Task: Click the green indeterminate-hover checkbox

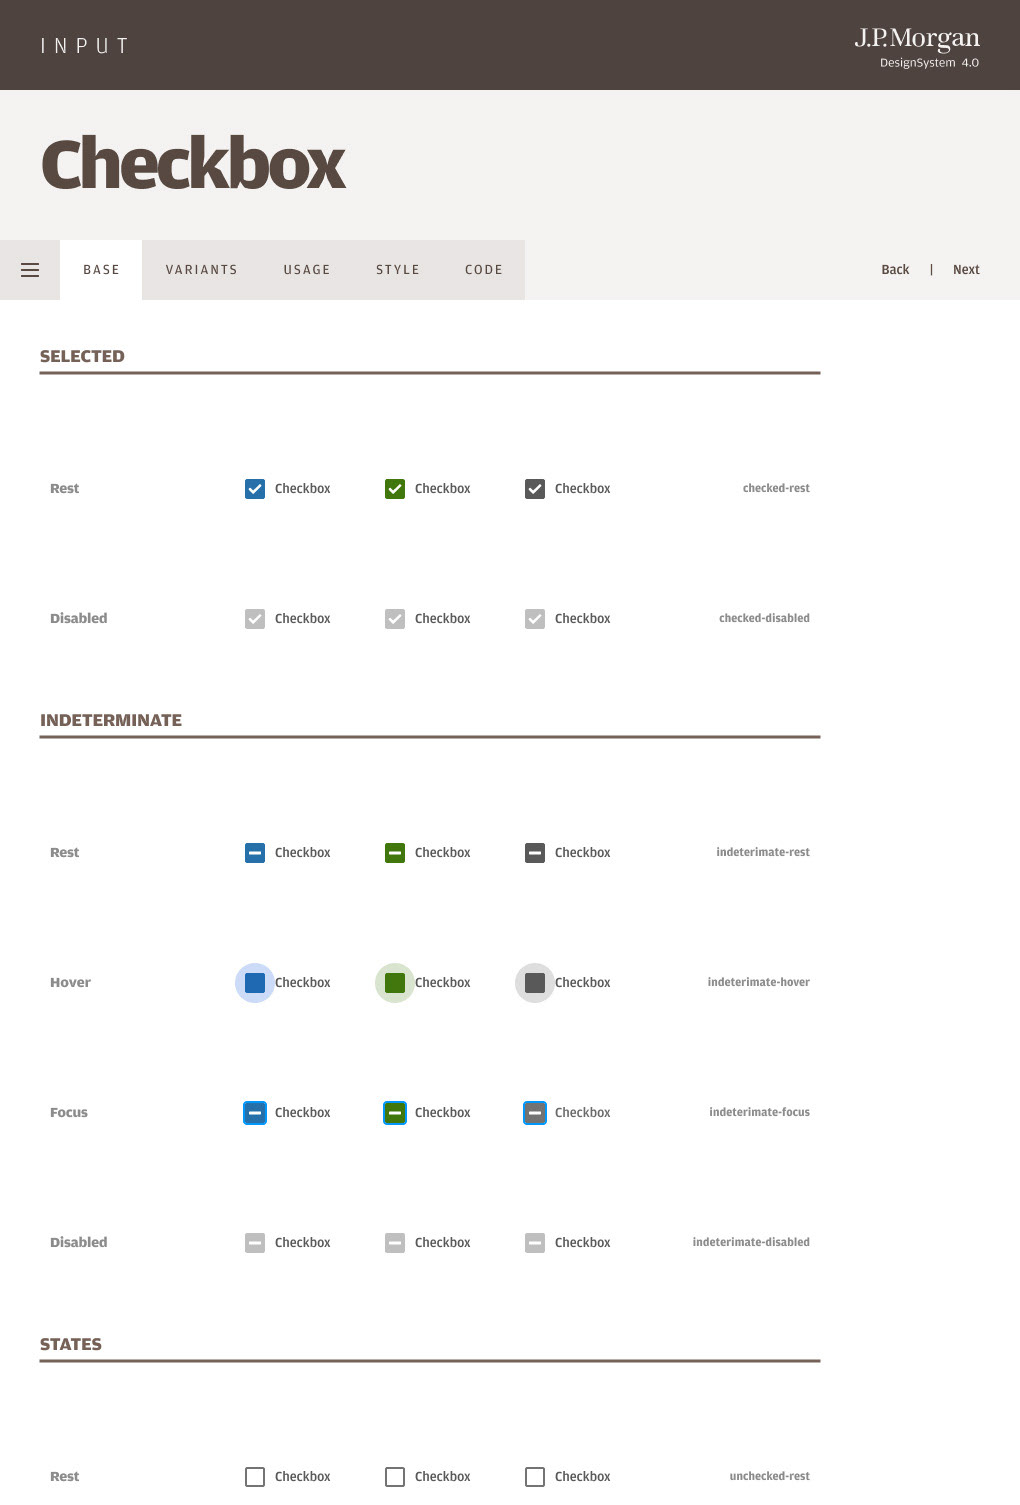Action: [x=395, y=983]
